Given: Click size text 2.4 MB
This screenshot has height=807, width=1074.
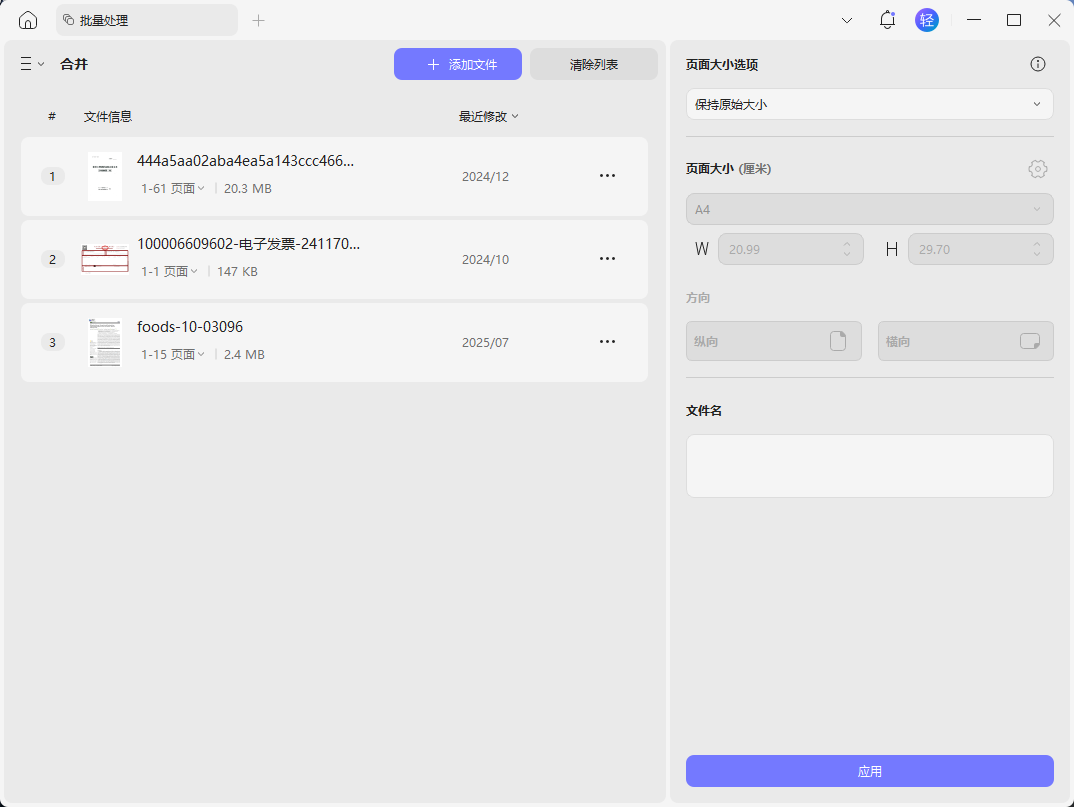Looking at the screenshot, I should point(244,354).
